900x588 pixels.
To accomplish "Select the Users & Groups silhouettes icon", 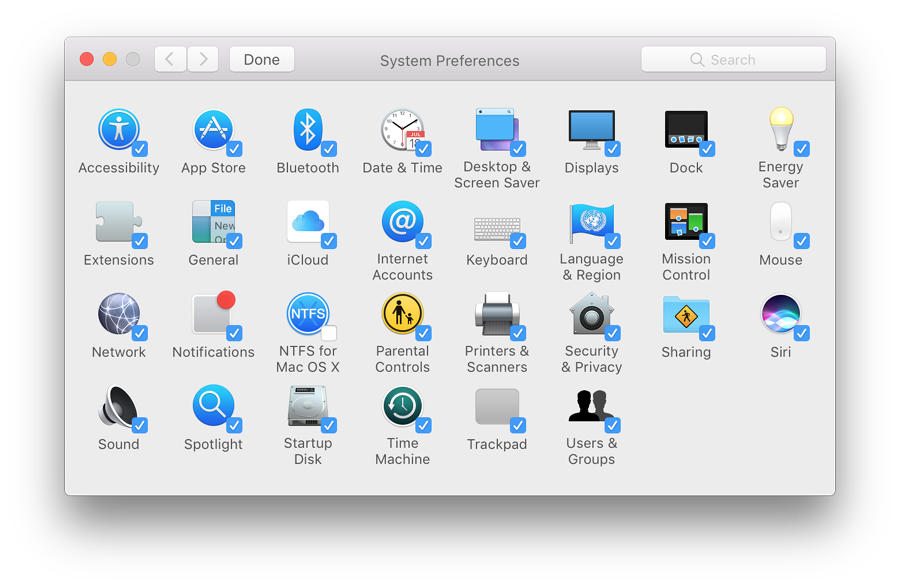I will [x=591, y=406].
